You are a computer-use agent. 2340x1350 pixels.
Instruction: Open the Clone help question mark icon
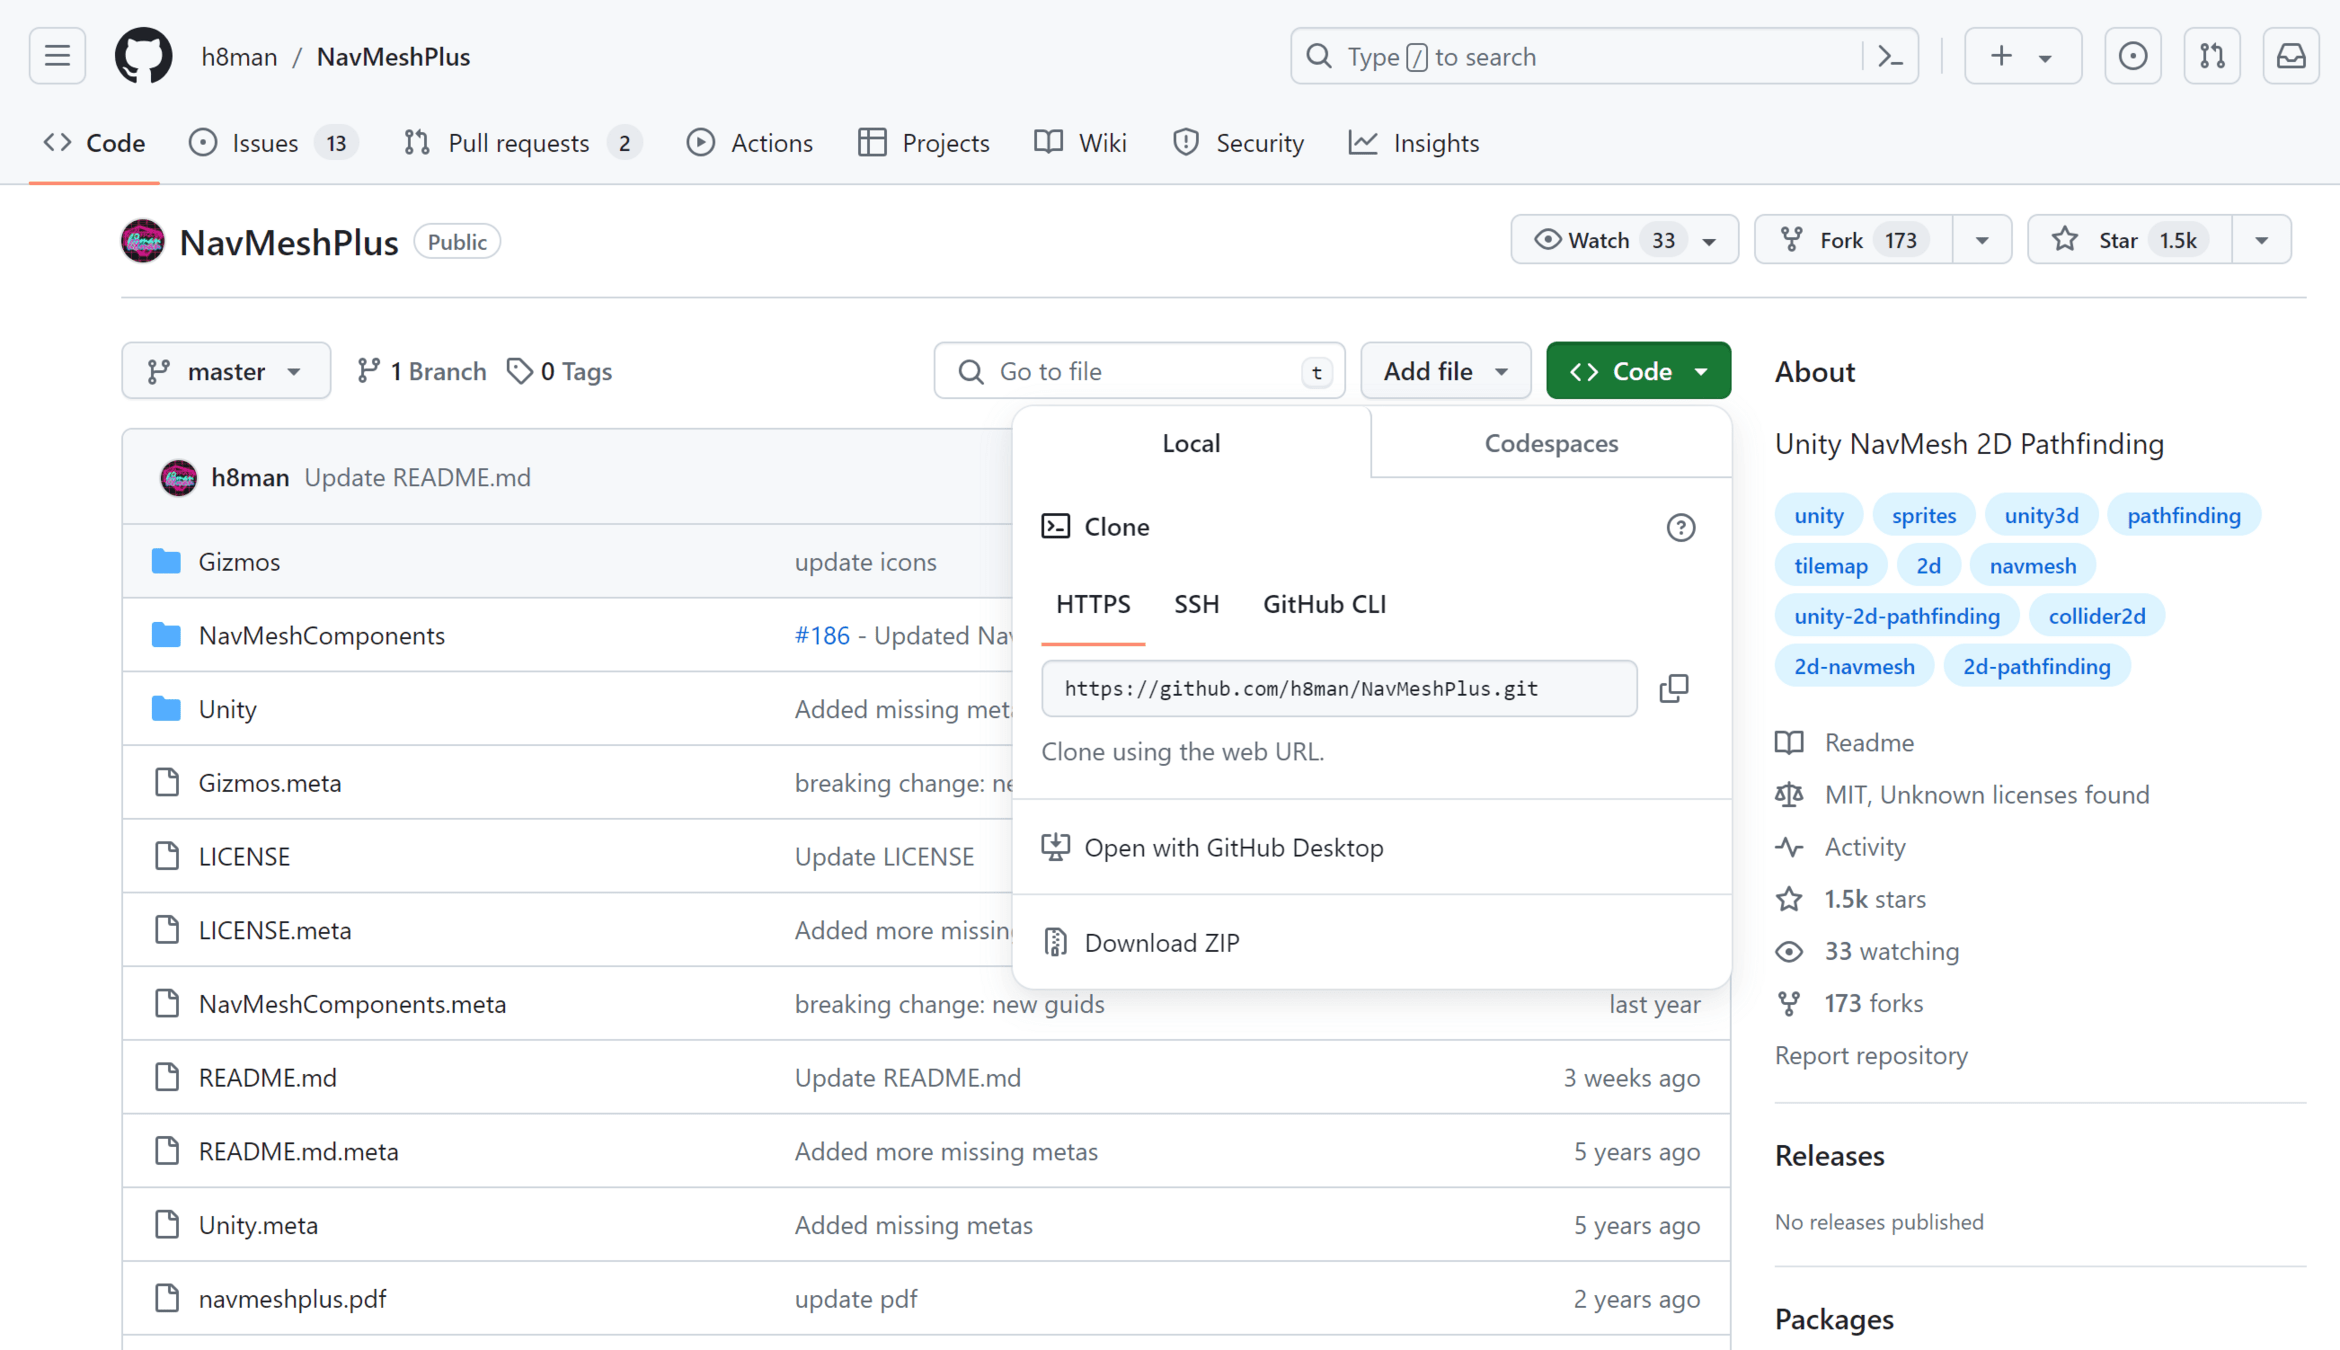click(x=1680, y=527)
